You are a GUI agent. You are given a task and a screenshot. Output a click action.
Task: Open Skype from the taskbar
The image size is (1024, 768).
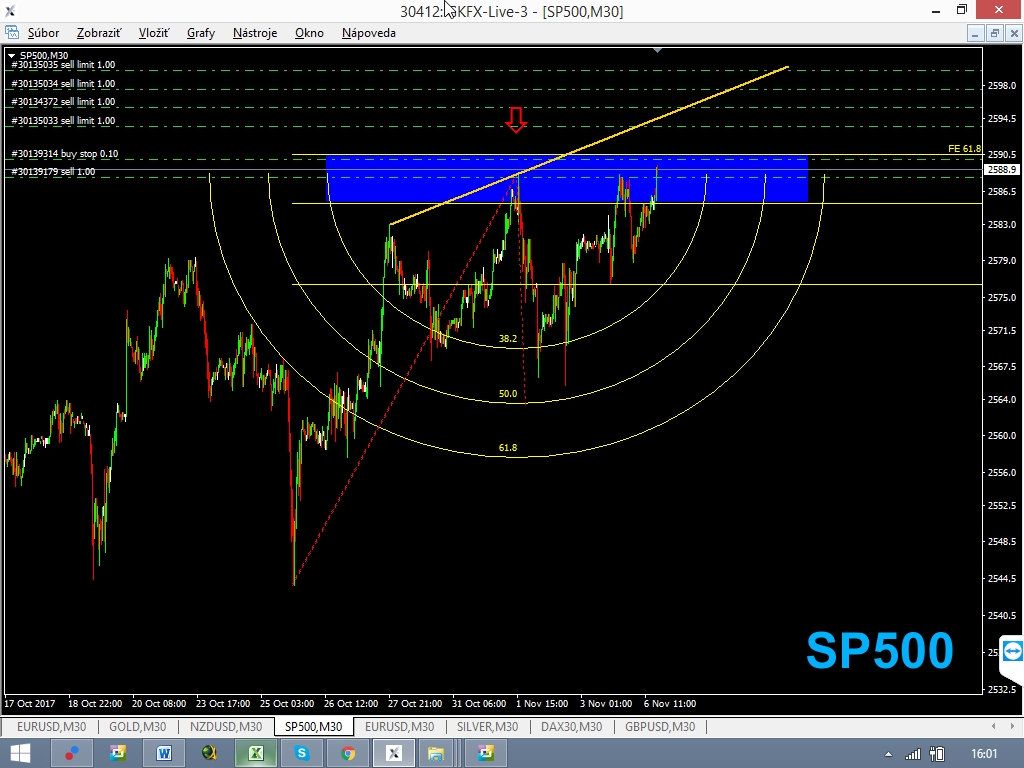point(301,754)
